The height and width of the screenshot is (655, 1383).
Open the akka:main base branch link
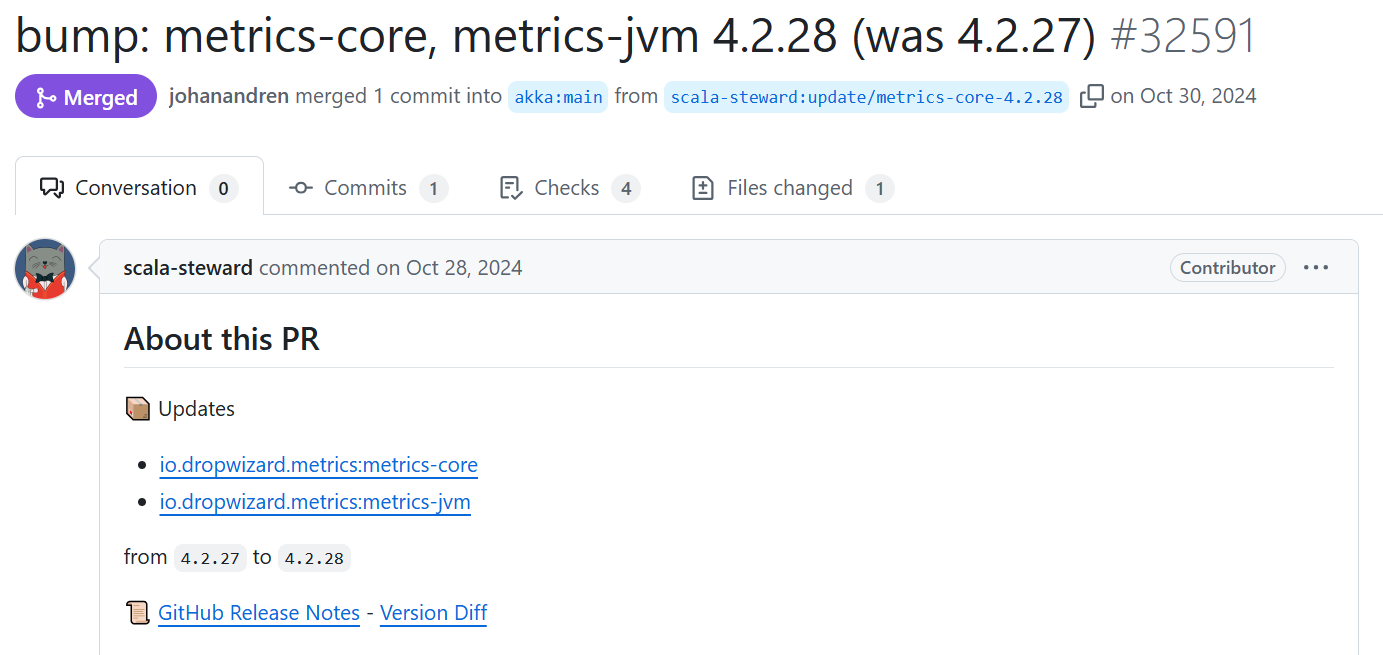pos(558,97)
